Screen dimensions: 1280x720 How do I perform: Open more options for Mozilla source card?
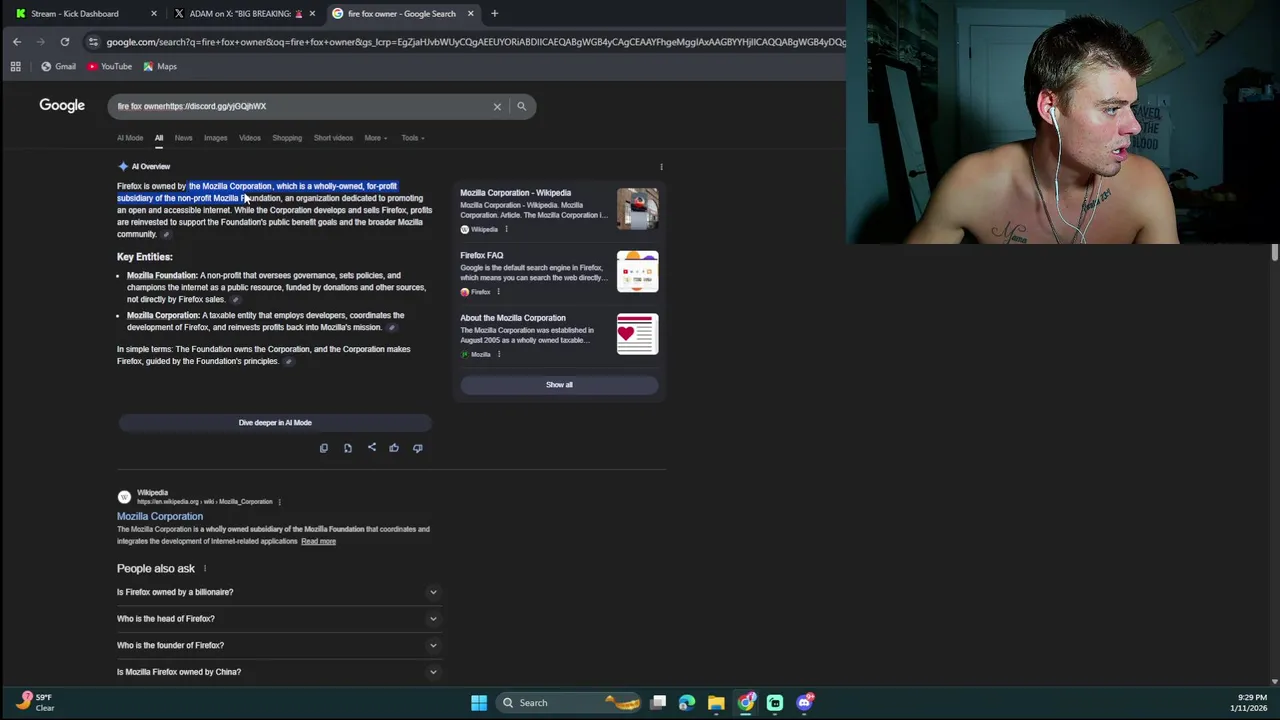(x=498, y=354)
